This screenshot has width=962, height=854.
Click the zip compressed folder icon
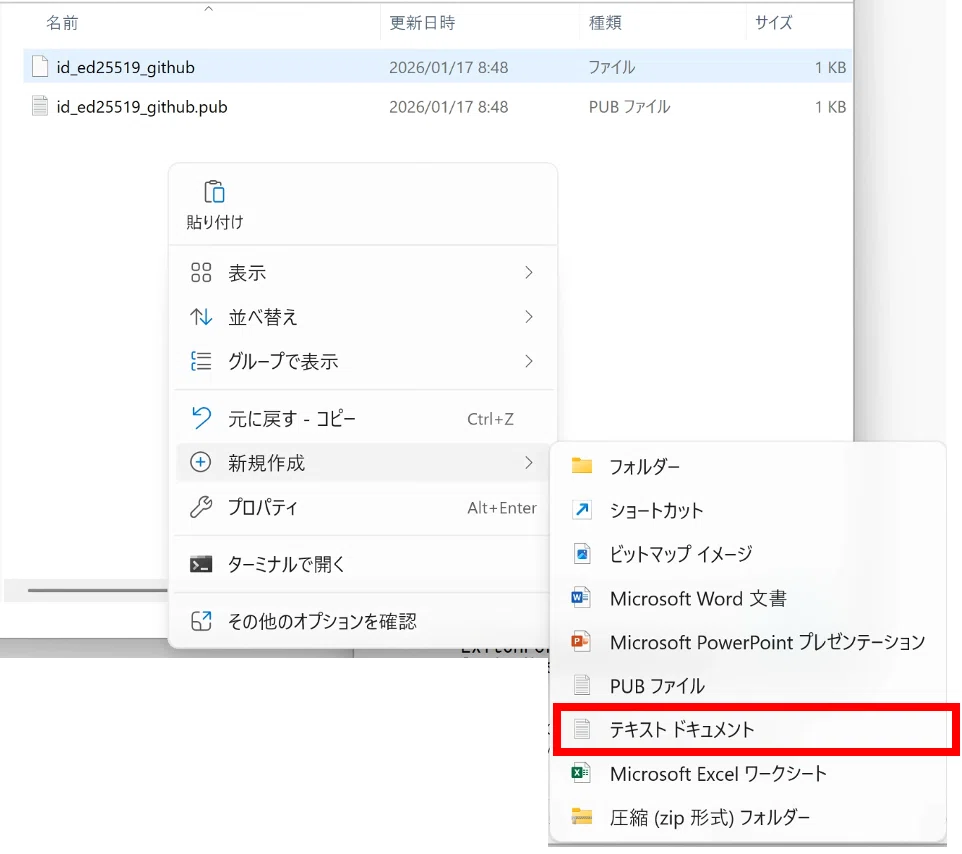[x=582, y=817]
